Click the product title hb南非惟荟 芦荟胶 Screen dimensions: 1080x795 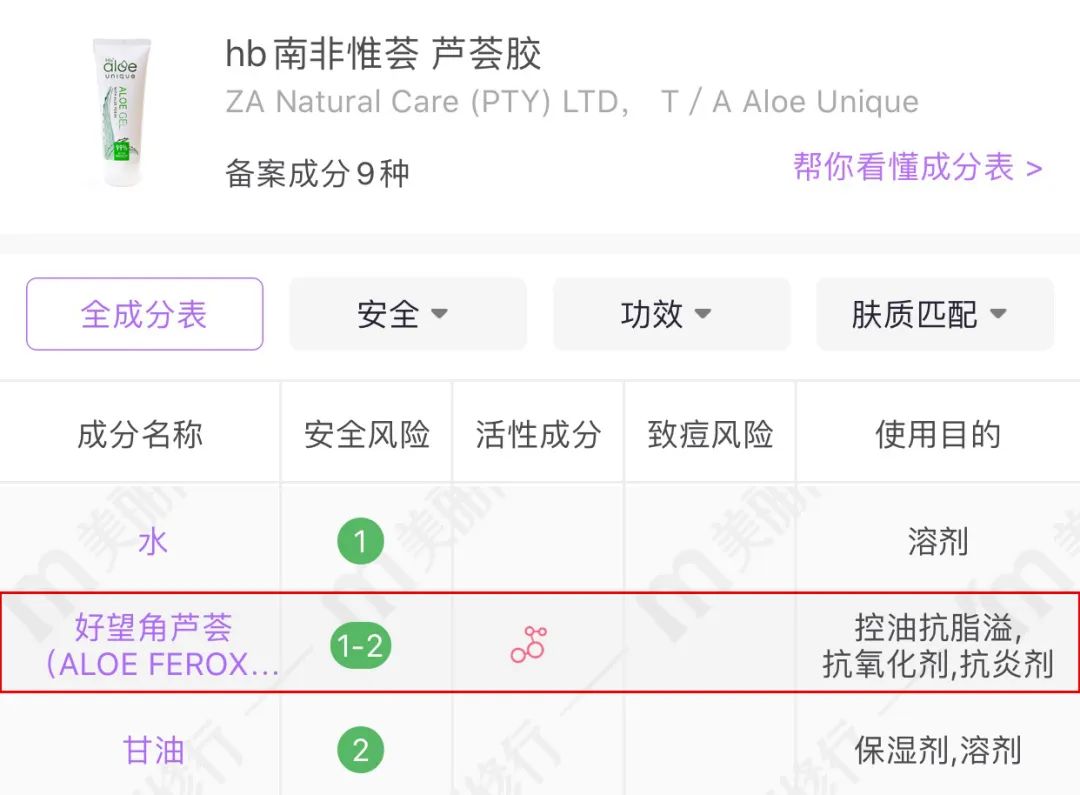[x=383, y=54]
